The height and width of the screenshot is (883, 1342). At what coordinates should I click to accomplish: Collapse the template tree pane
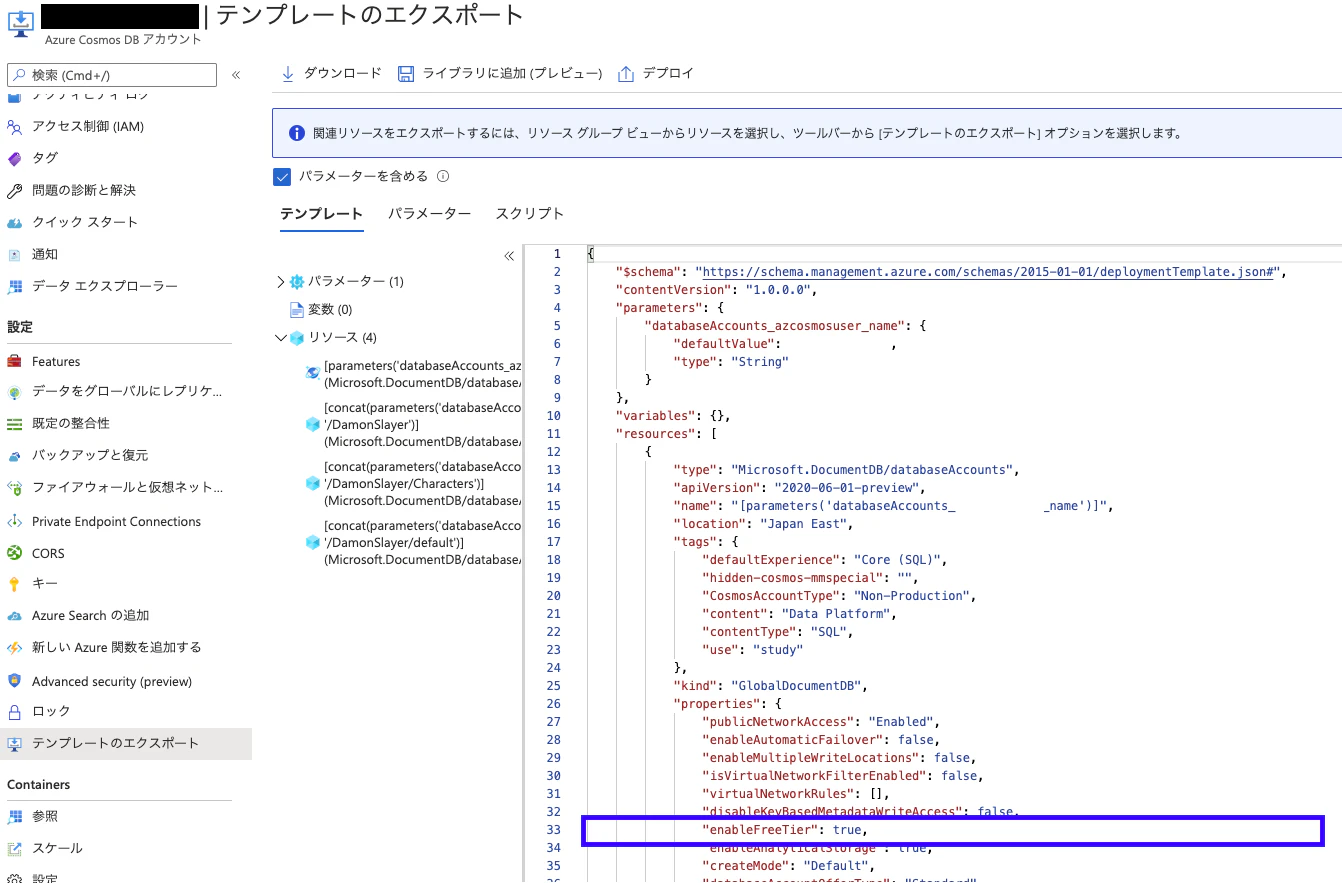[x=509, y=256]
